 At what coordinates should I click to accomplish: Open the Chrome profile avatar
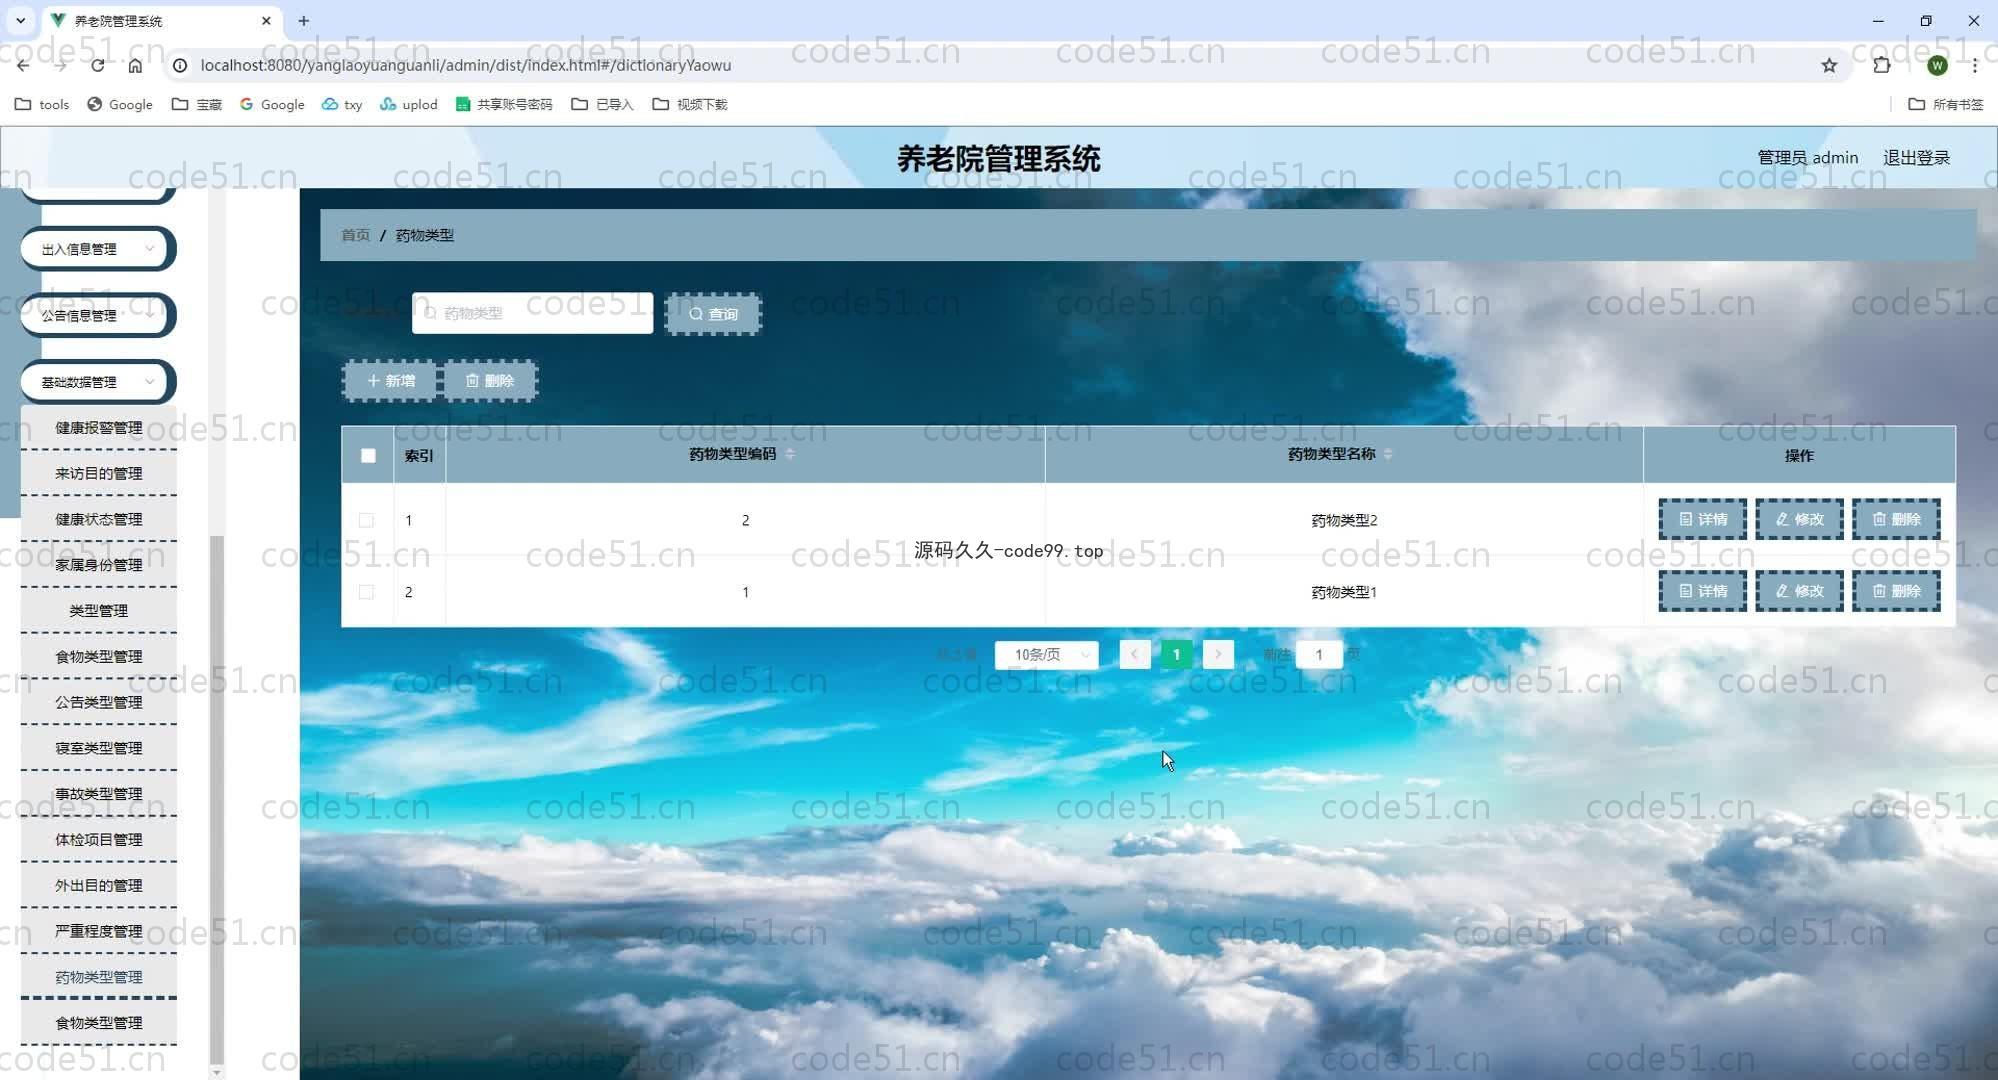pos(1937,65)
